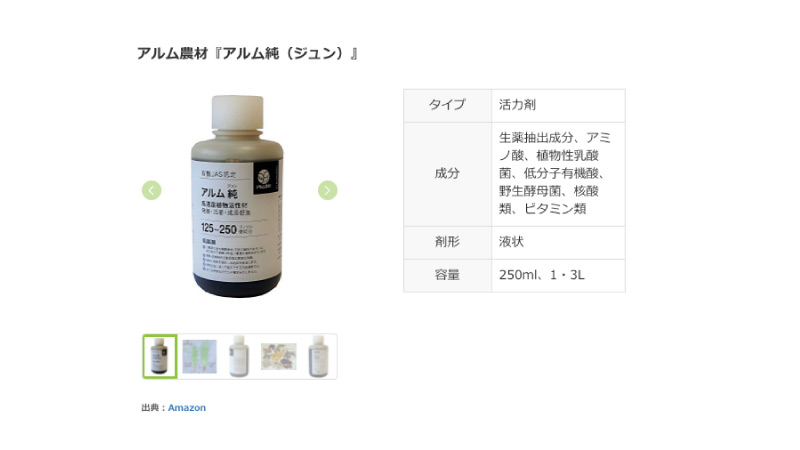
Task: Click the 成分 row header cell
Action: click(x=447, y=174)
